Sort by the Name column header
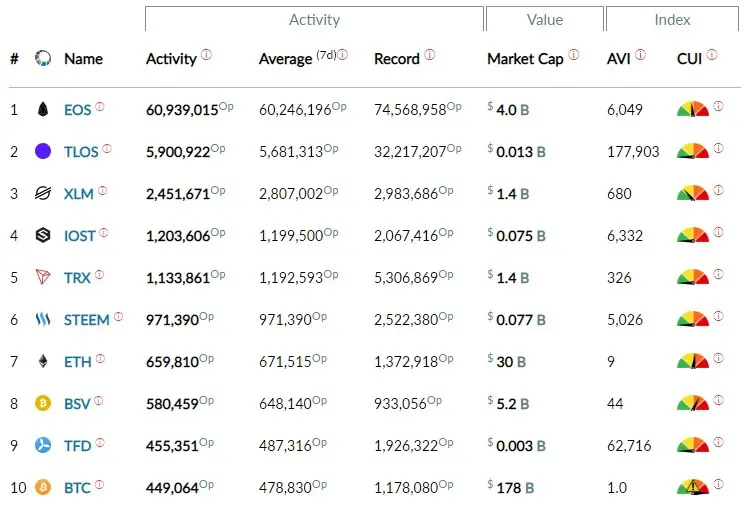 pos(83,59)
